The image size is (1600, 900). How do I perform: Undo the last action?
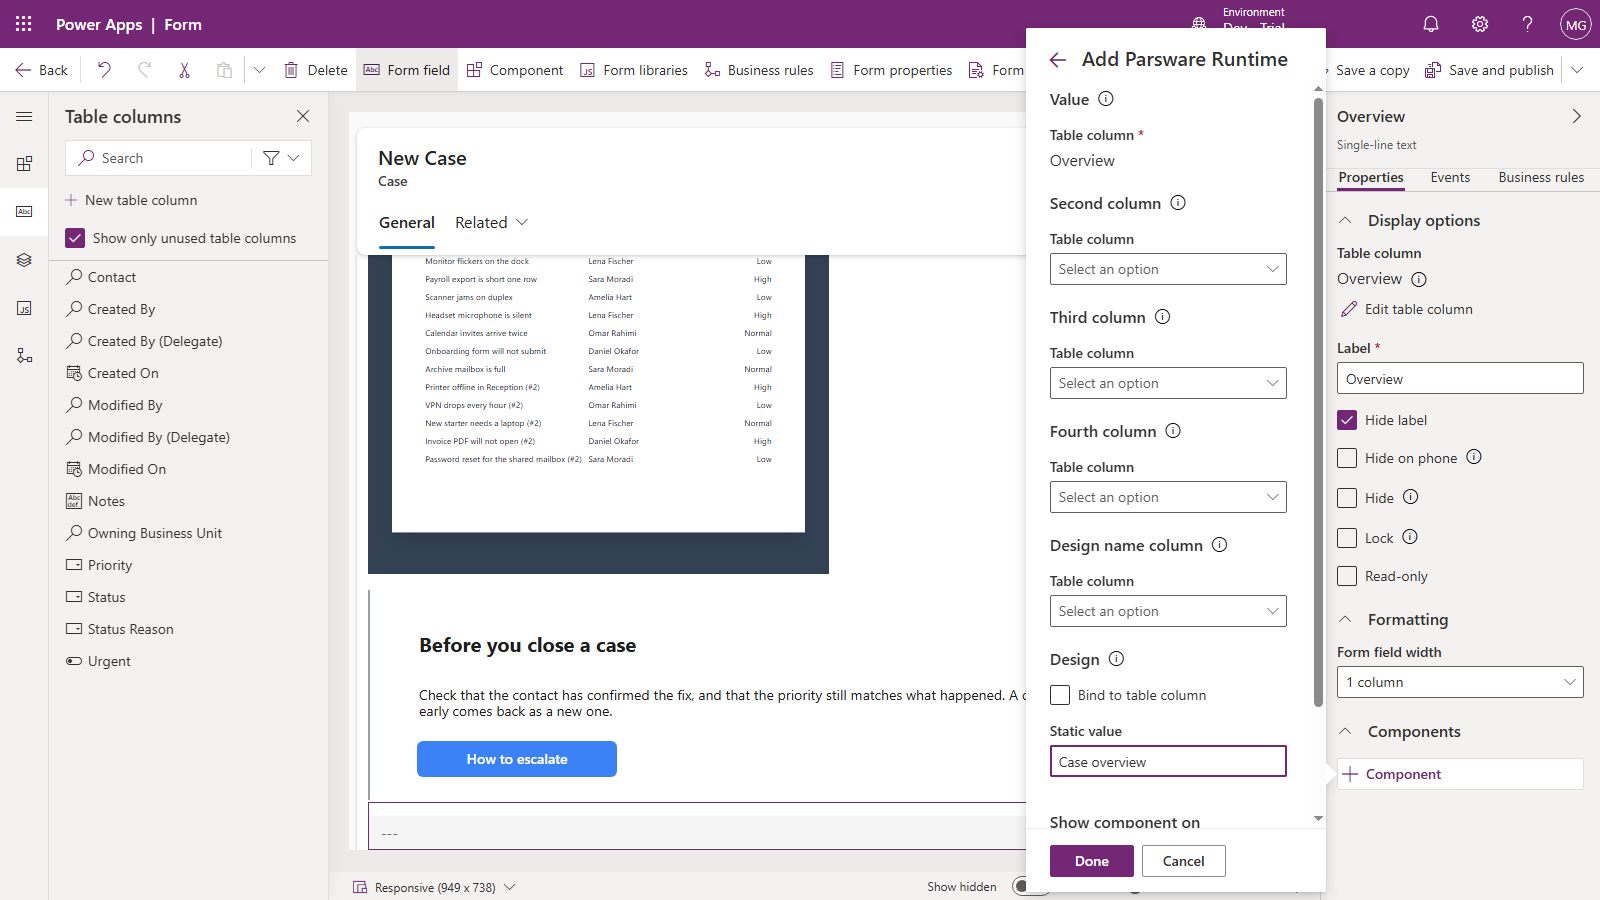(104, 70)
